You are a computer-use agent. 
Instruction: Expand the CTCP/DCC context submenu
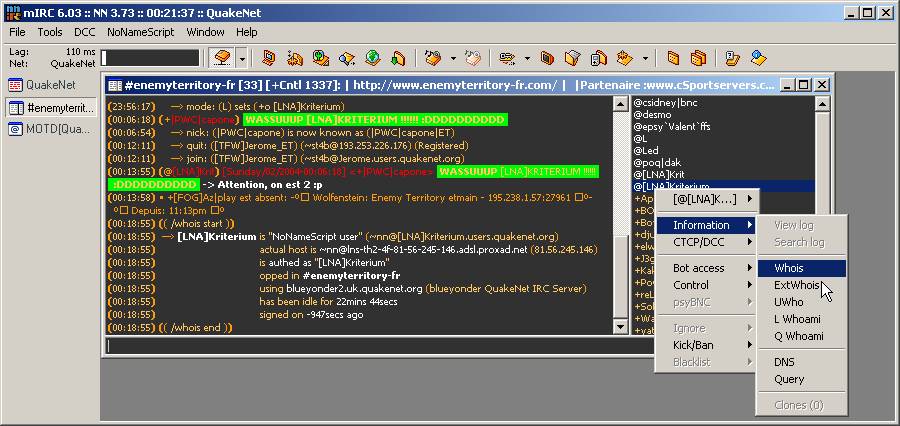click(705, 242)
